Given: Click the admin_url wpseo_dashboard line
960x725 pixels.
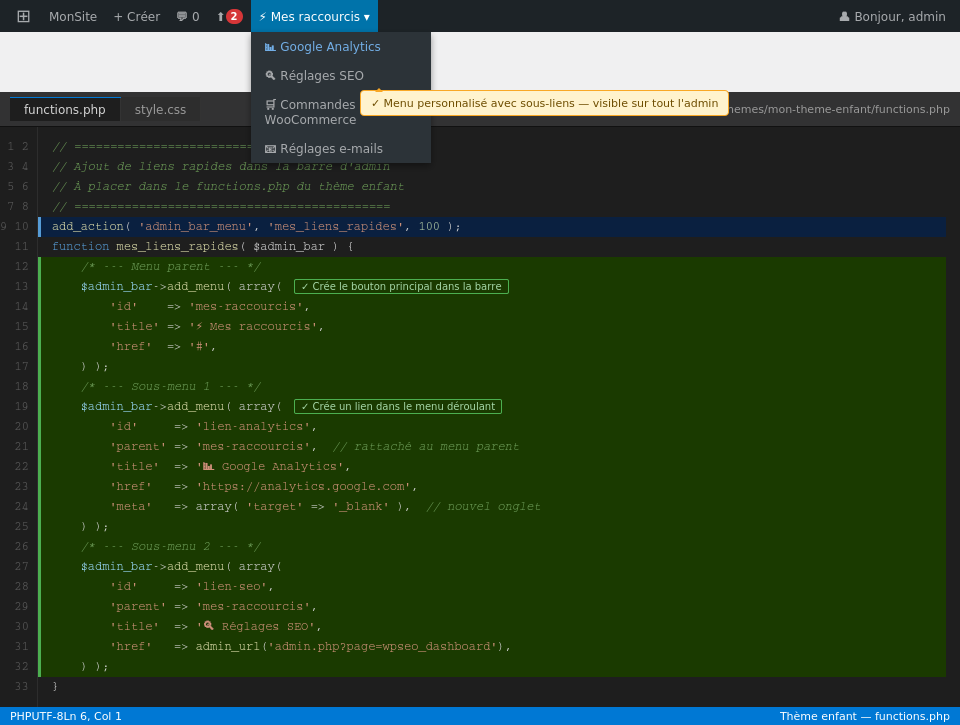Looking at the screenshot, I should tap(310, 646).
